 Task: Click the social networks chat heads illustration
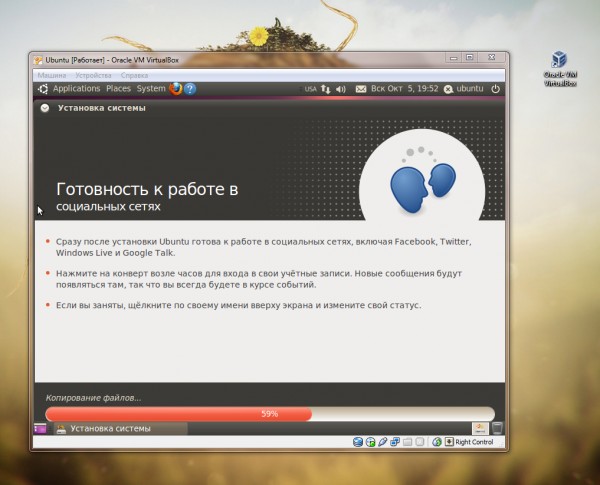tap(422, 178)
